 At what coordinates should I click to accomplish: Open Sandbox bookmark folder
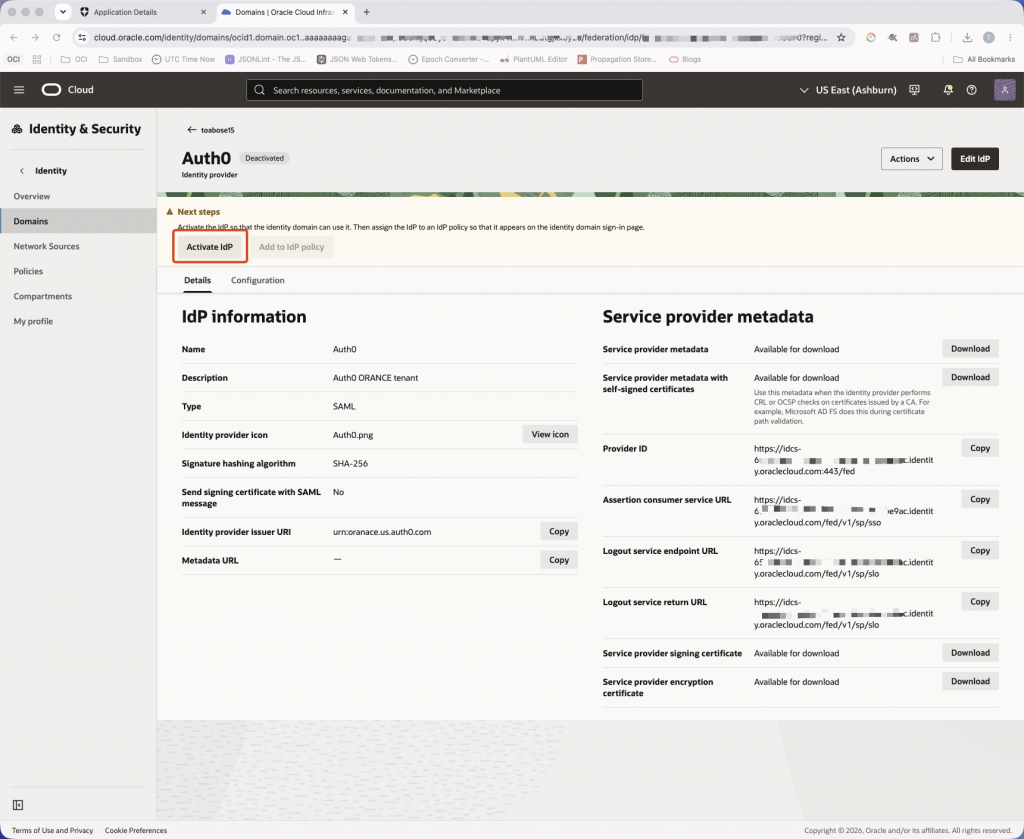[120, 59]
